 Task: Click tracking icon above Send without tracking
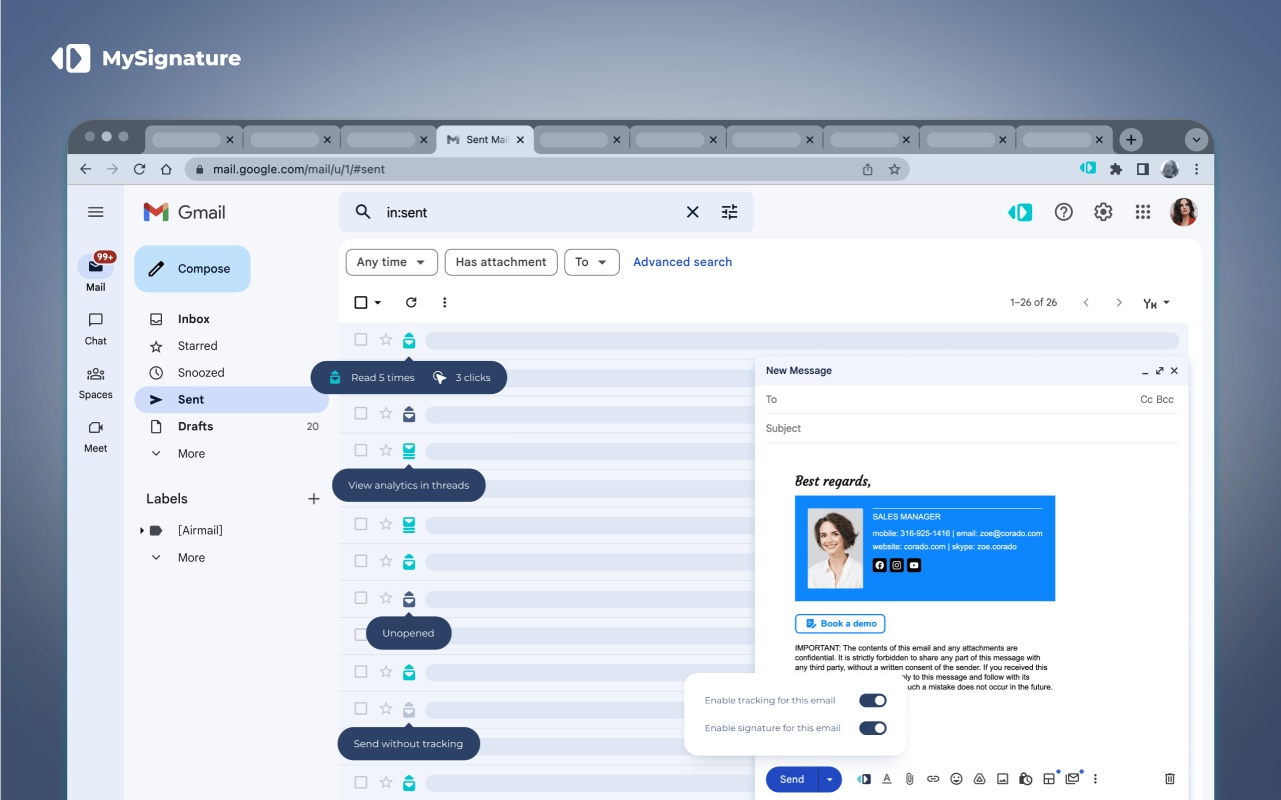[409, 710]
